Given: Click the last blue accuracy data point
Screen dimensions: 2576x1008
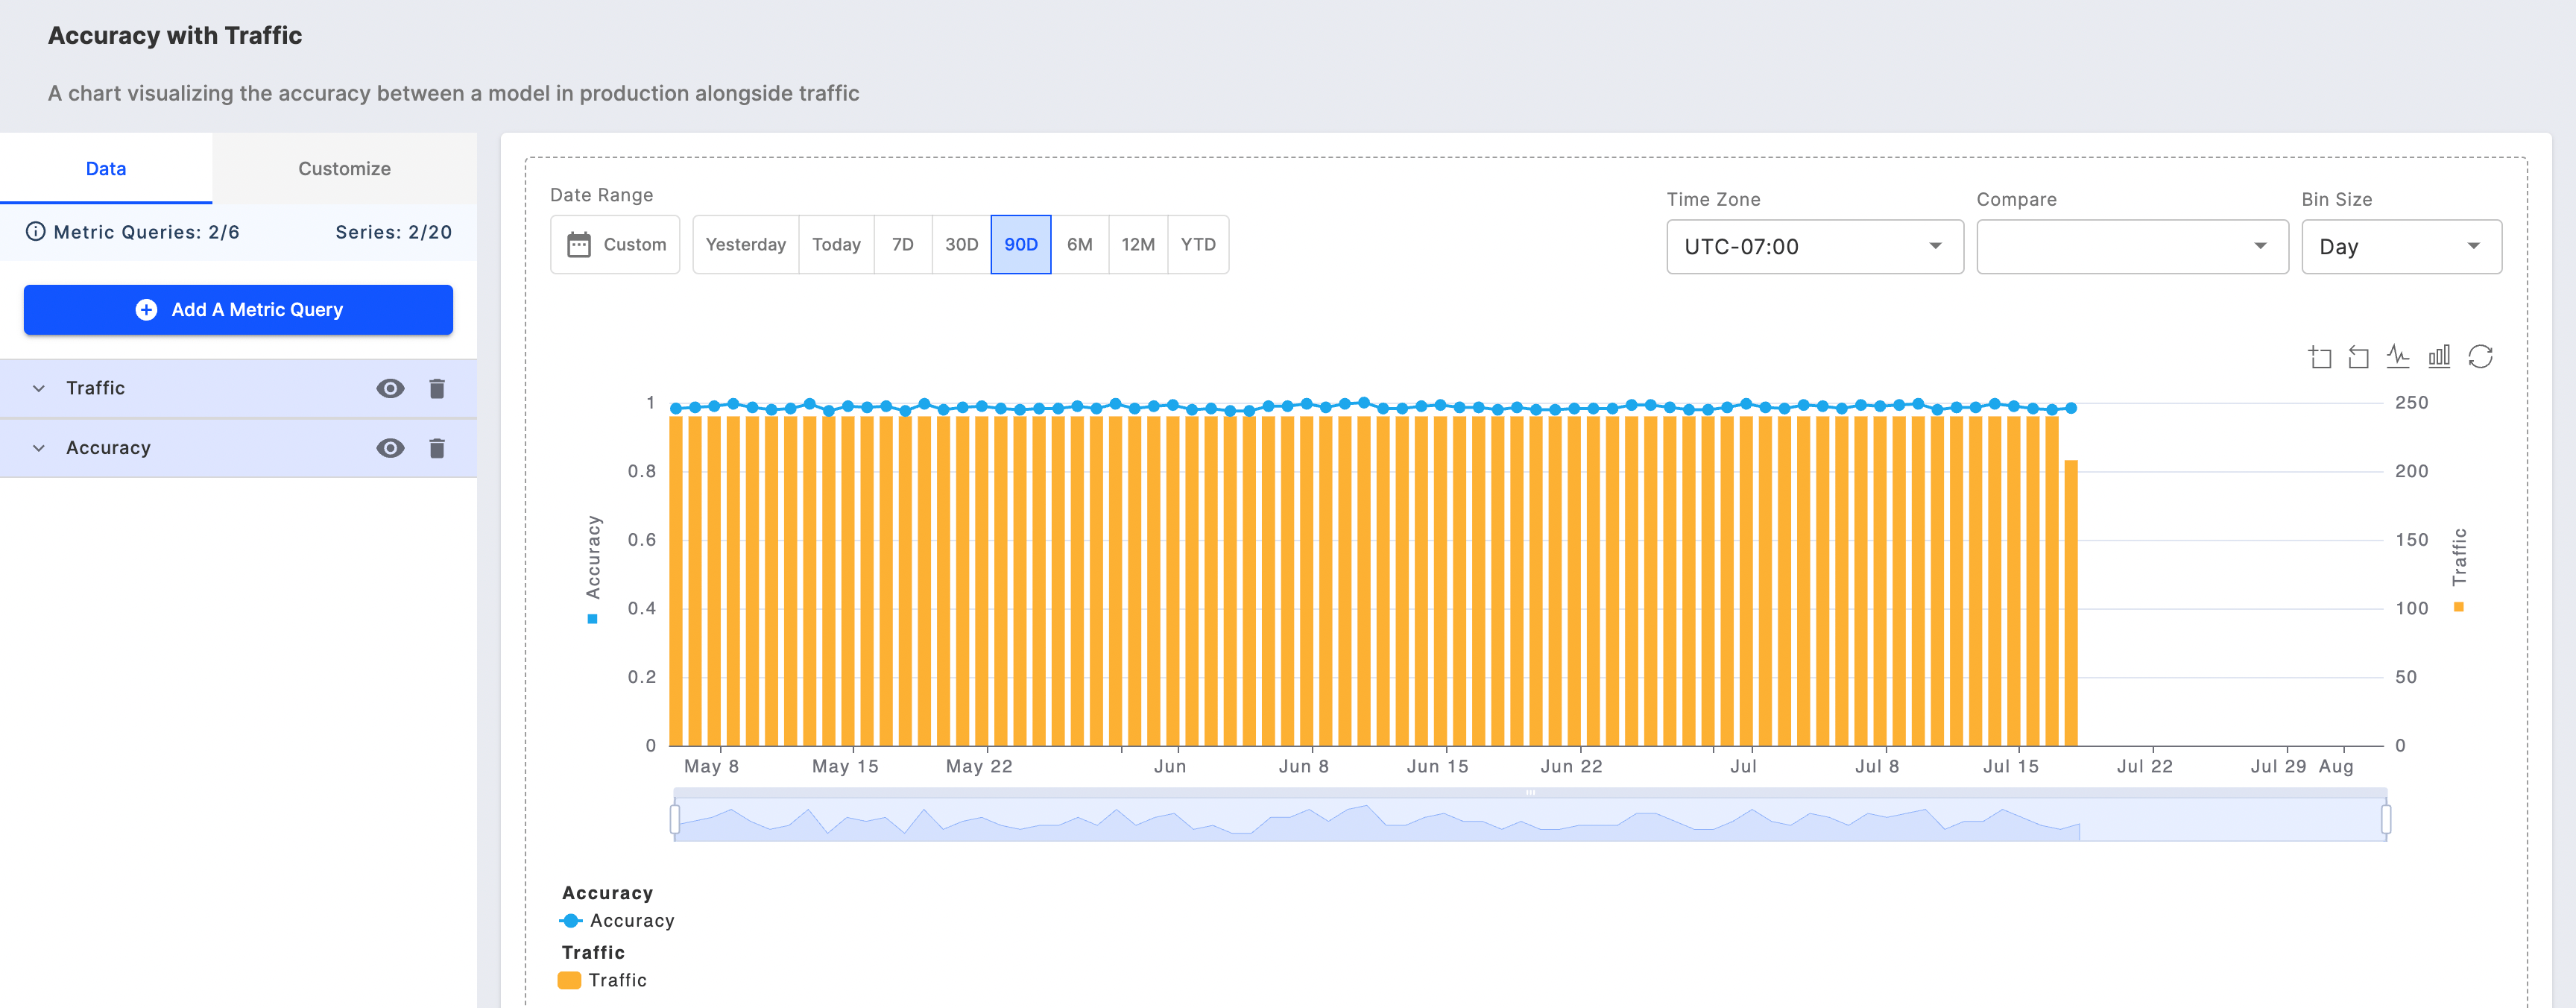Looking at the screenshot, I should point(2071,408).
